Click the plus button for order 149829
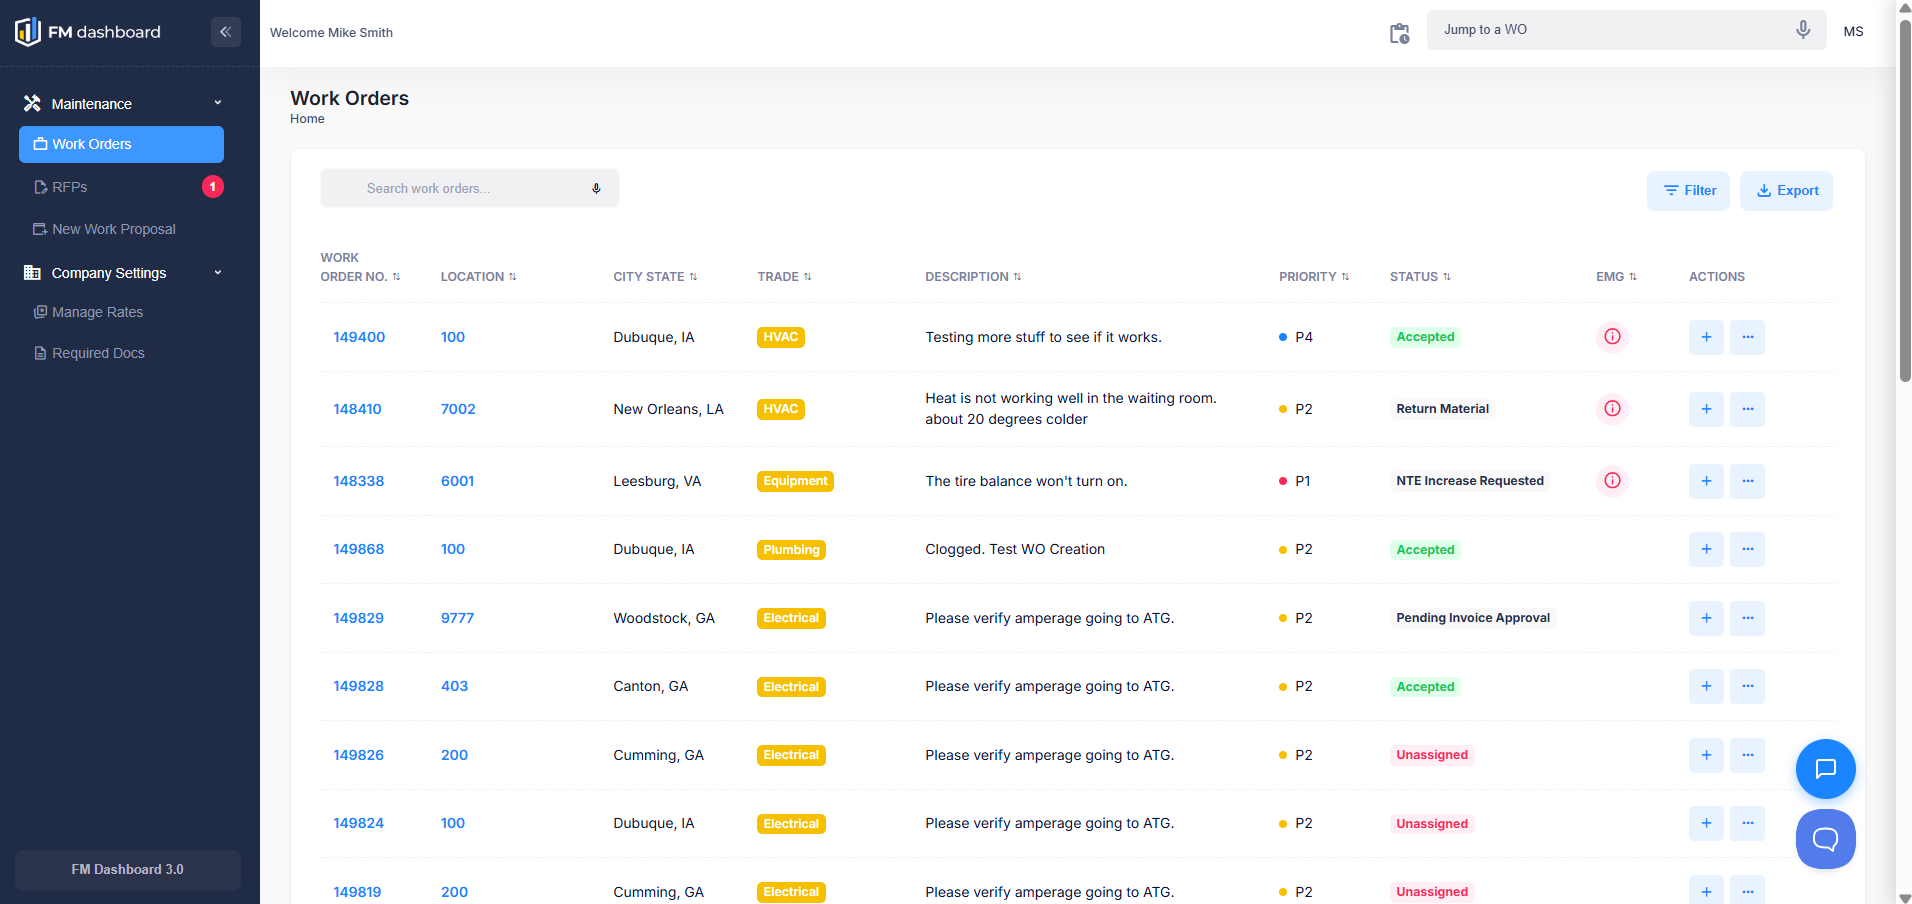Screen dimensions: 1912x904 pos(1706,618)
